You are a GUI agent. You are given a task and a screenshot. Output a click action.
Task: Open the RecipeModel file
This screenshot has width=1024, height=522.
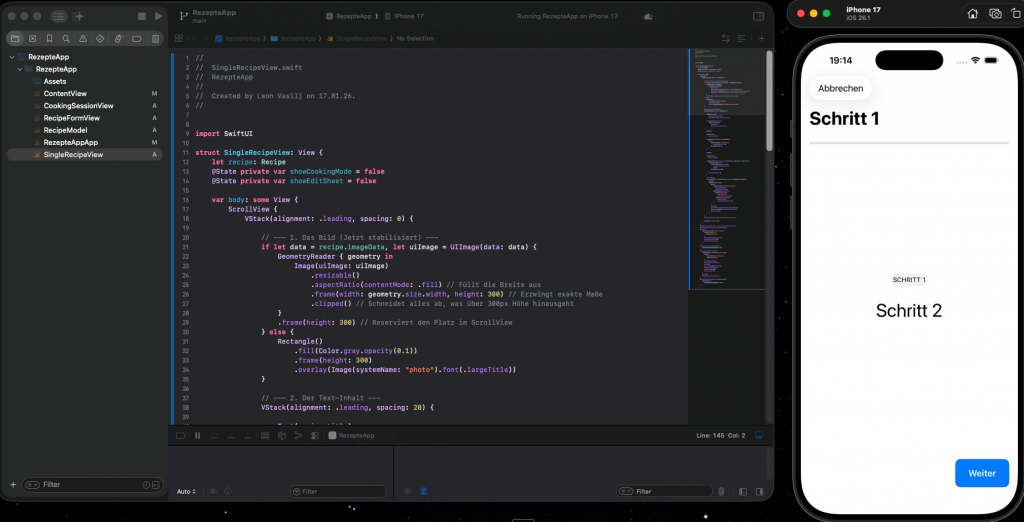(x=65, y=130)
